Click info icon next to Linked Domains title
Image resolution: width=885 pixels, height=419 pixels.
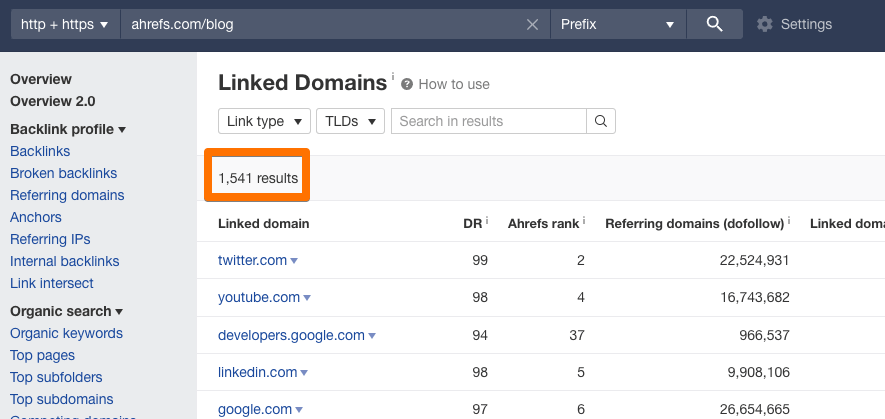click(393, 76)
